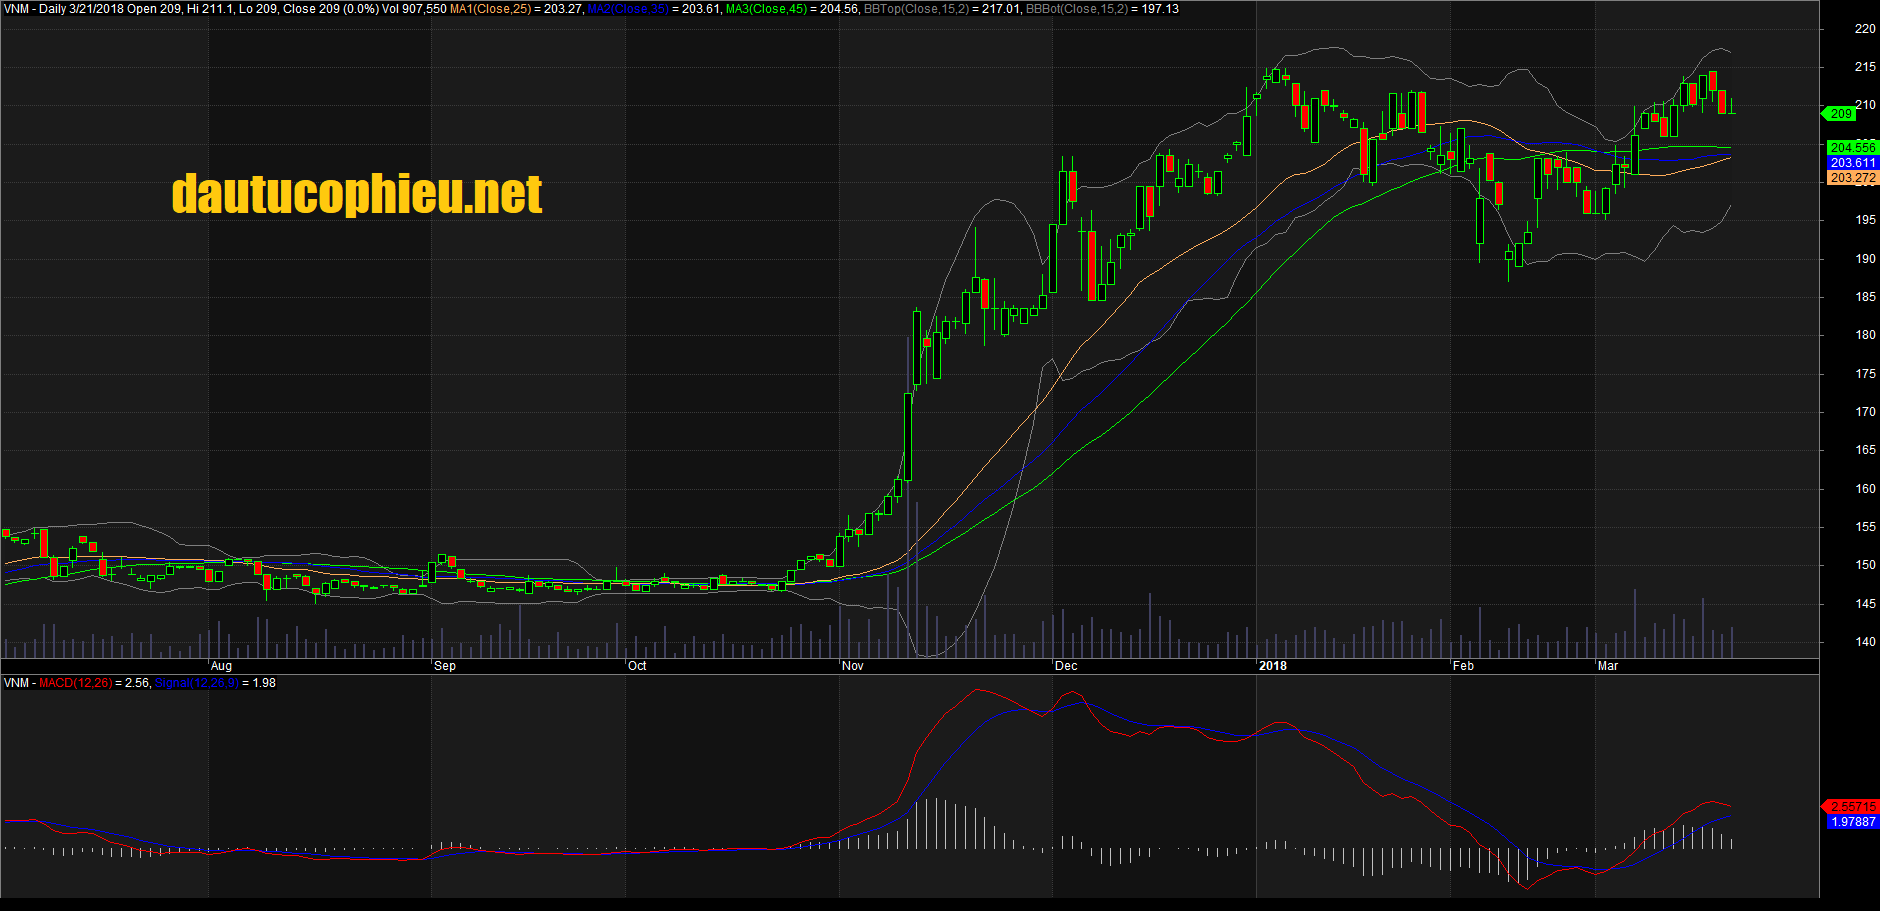Select the Dec label on the time axis
Image resolution: width=1880 pixels, height=911 pixels.
(x=1067, y=666)
